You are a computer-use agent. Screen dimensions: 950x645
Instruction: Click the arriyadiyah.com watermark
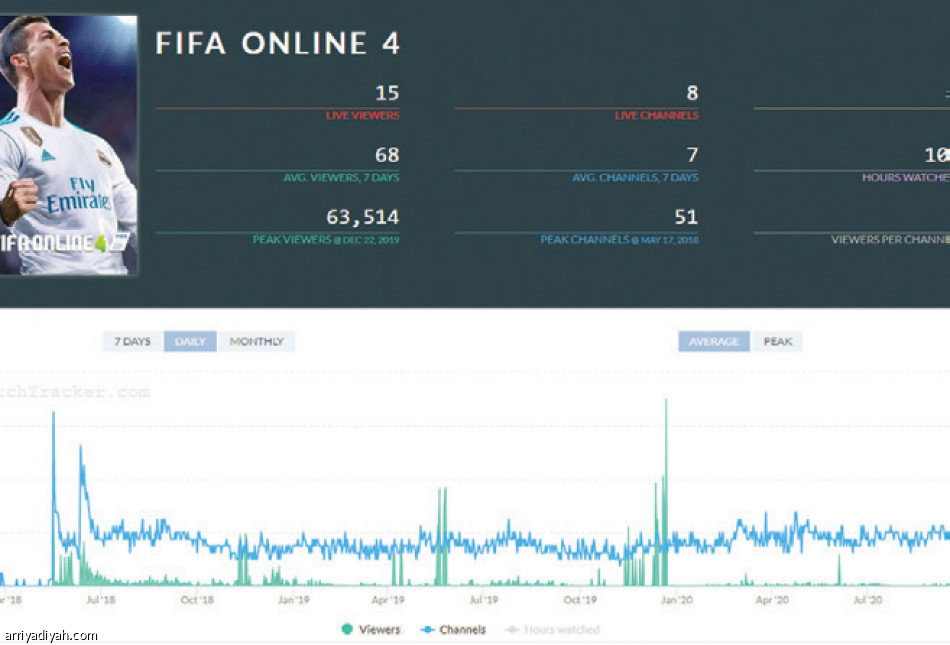pos(51,635)
